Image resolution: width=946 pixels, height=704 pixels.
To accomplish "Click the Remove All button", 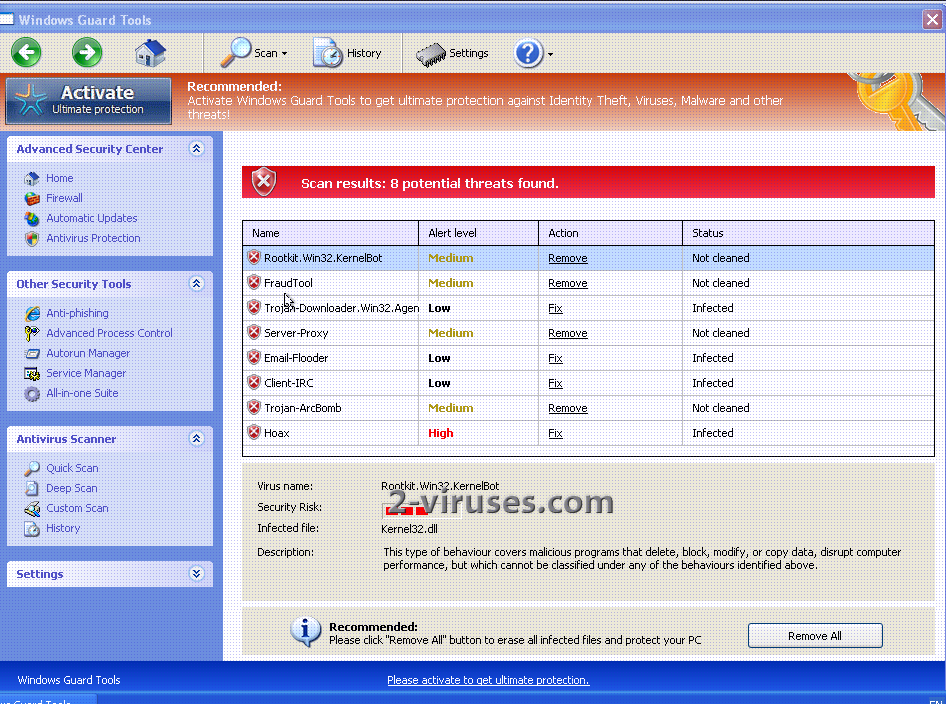I will 815,636.
